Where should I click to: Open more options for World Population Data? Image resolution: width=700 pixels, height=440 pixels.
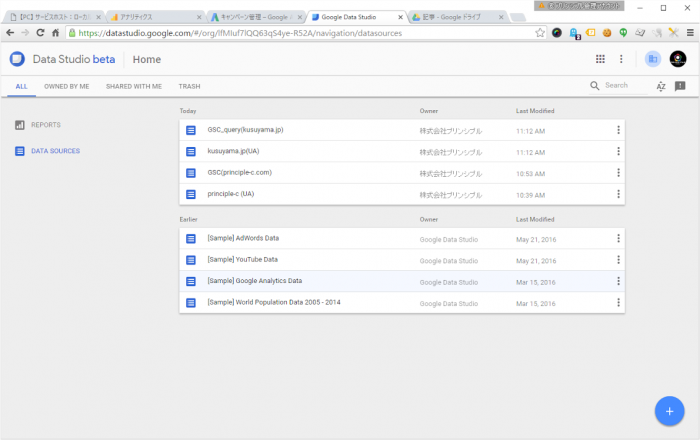click(618, 302)
